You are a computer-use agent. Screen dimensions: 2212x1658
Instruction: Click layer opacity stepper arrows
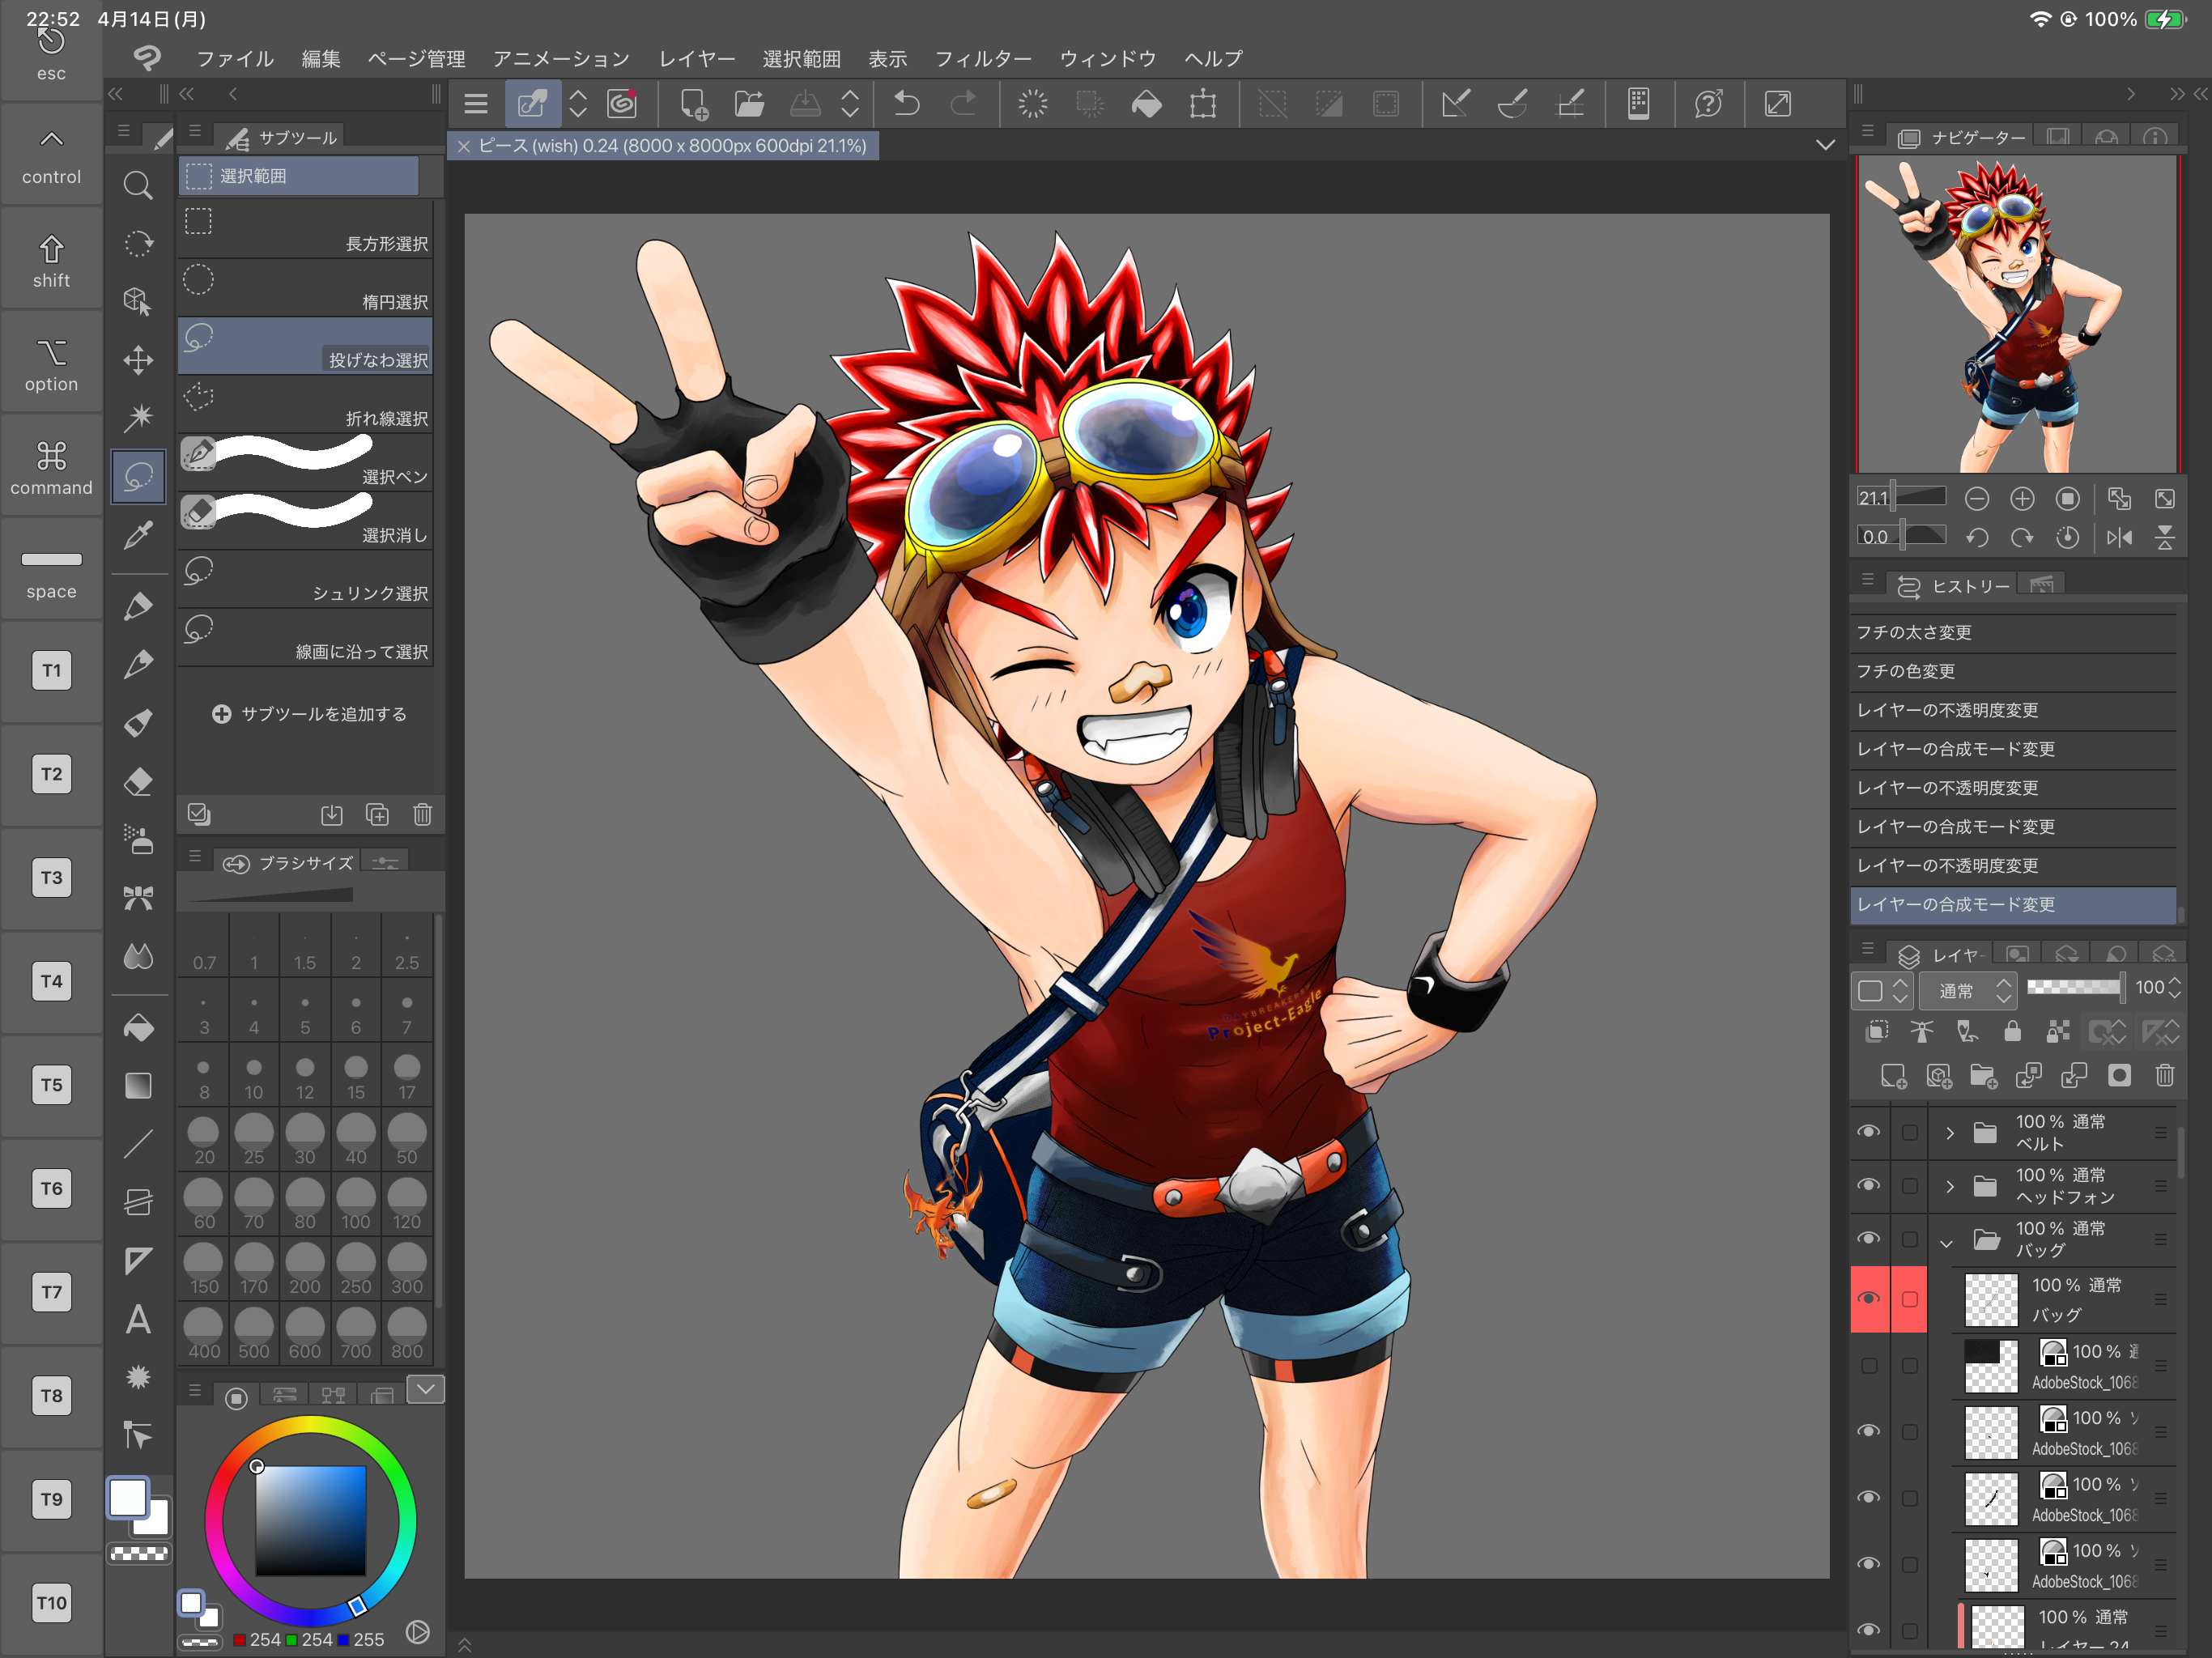[2174, 988]
